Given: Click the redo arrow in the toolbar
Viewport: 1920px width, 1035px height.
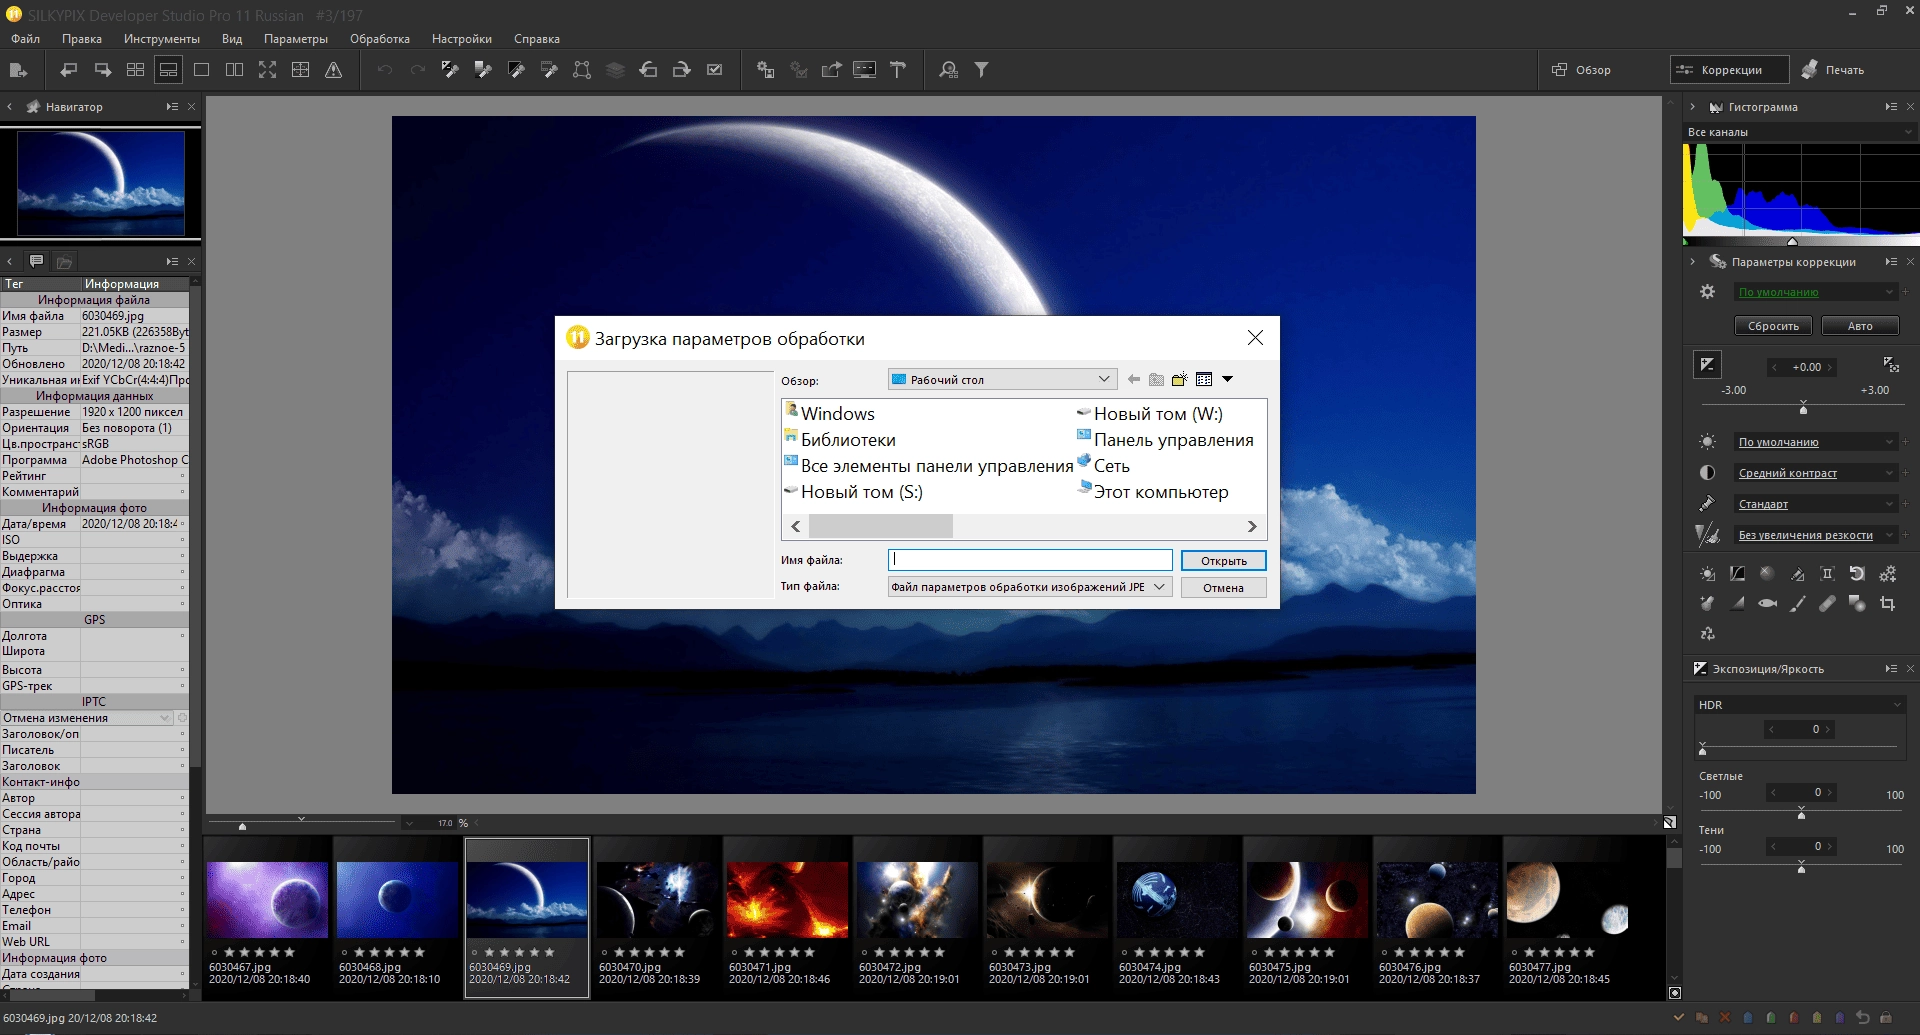Looking at the screenshot, I should click(x=417, y=70).
